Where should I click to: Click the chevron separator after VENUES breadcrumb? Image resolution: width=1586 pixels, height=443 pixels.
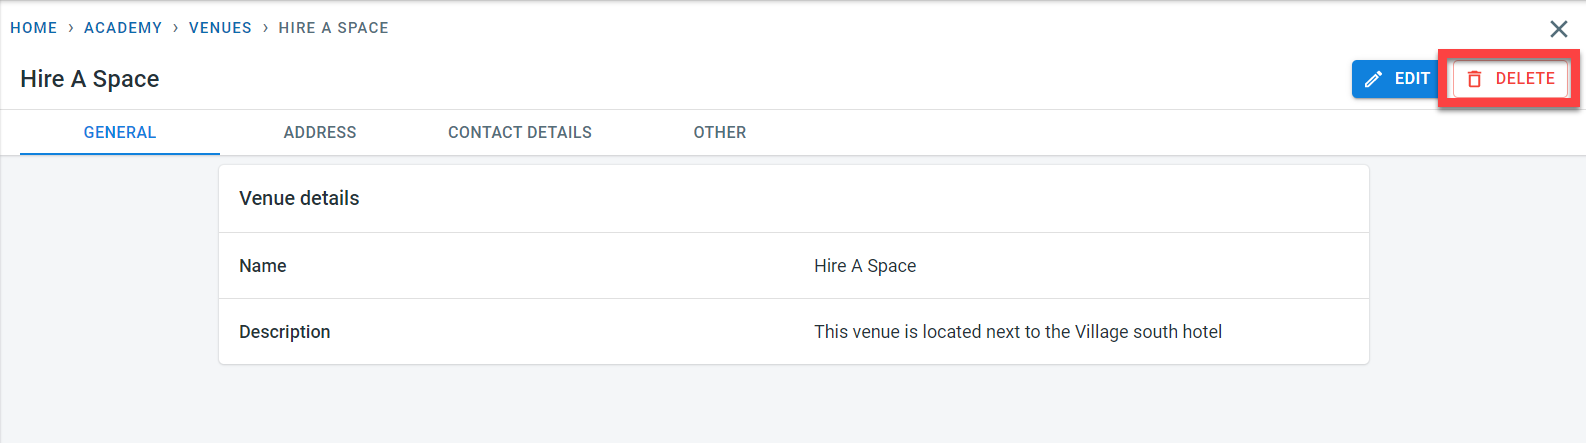tap(266, 28)
